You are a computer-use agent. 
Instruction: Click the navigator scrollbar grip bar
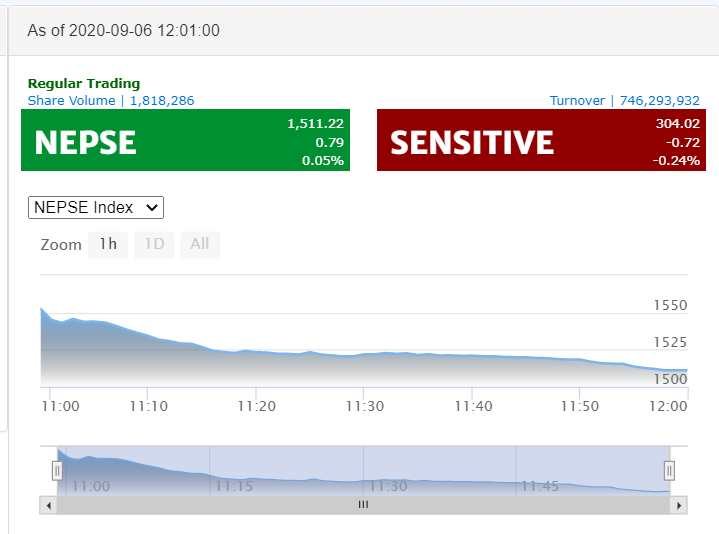(x=363, y=505)
